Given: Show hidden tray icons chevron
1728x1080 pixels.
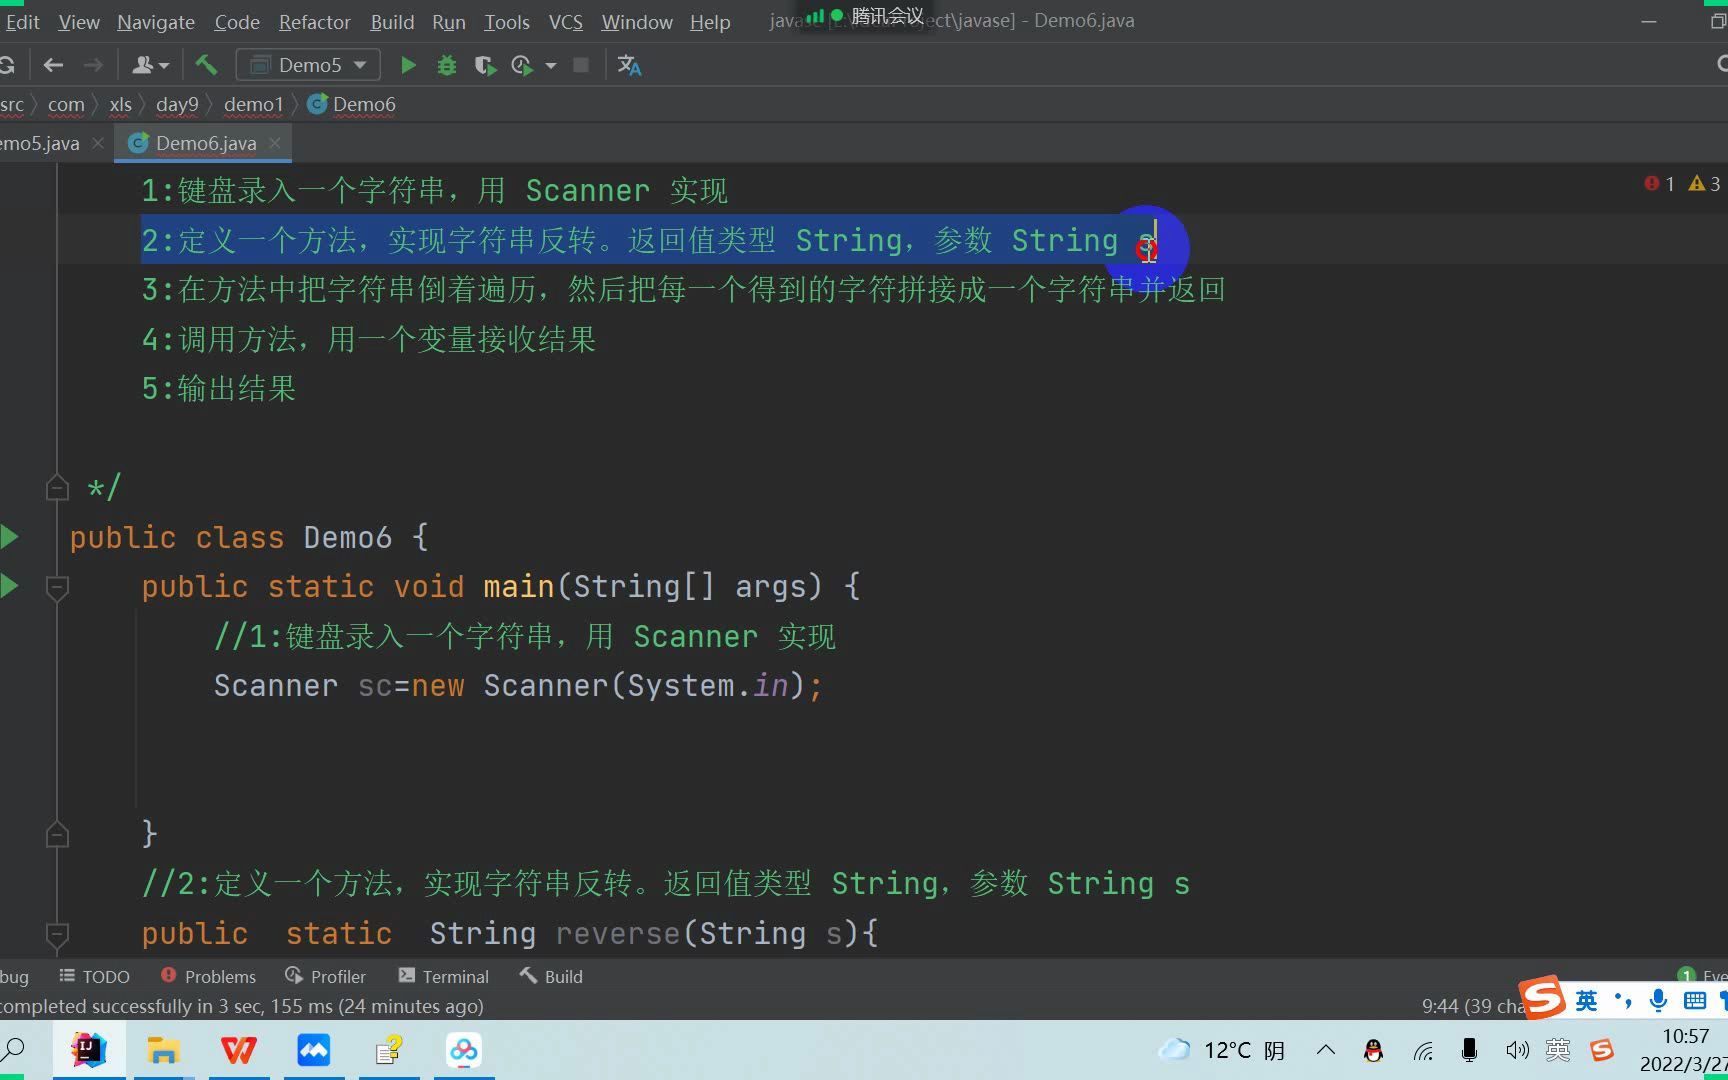Looking at the screenshot, I should 1326,1050.
